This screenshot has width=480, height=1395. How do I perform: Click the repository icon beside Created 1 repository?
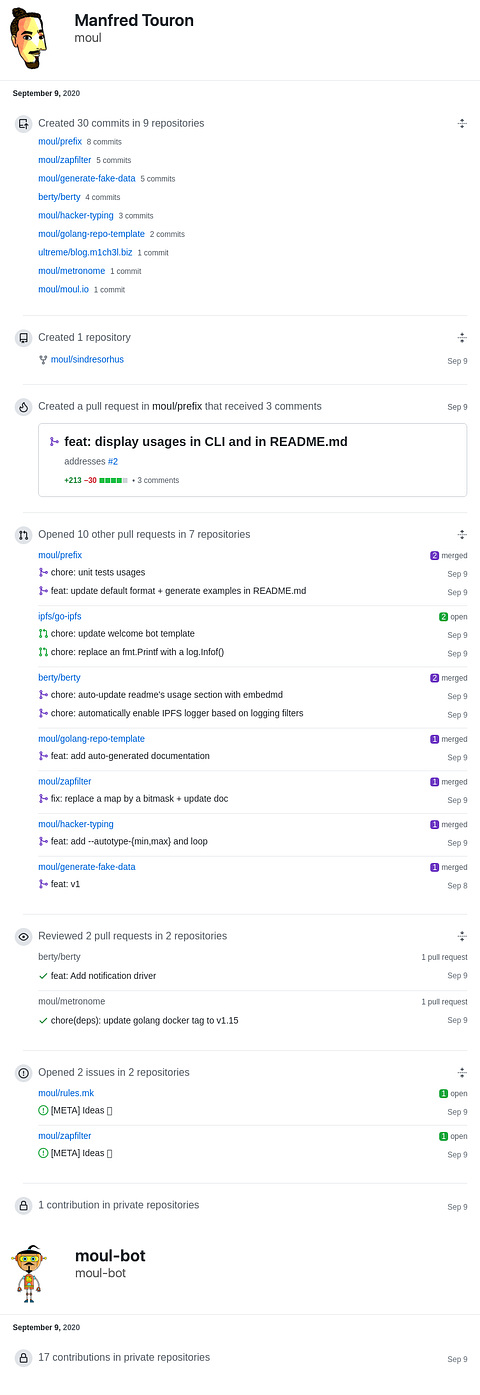pyautogui.click(x=23, y=338)
